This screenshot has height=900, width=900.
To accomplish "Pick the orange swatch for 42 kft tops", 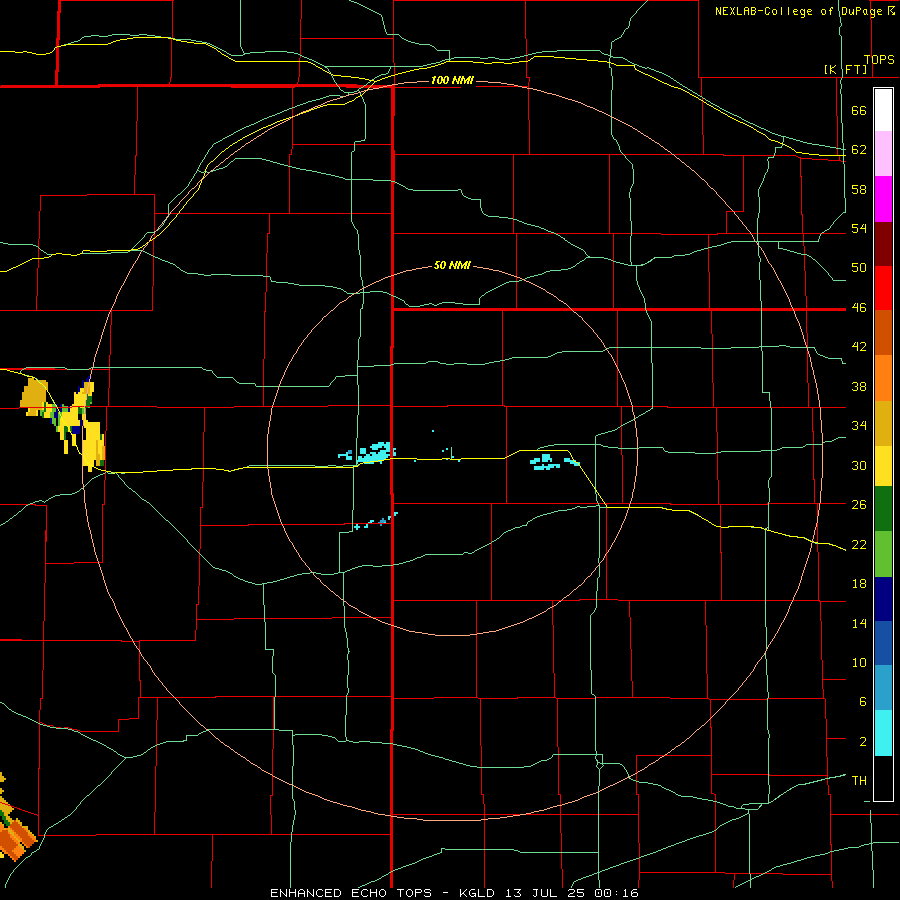I will (883, 378).
